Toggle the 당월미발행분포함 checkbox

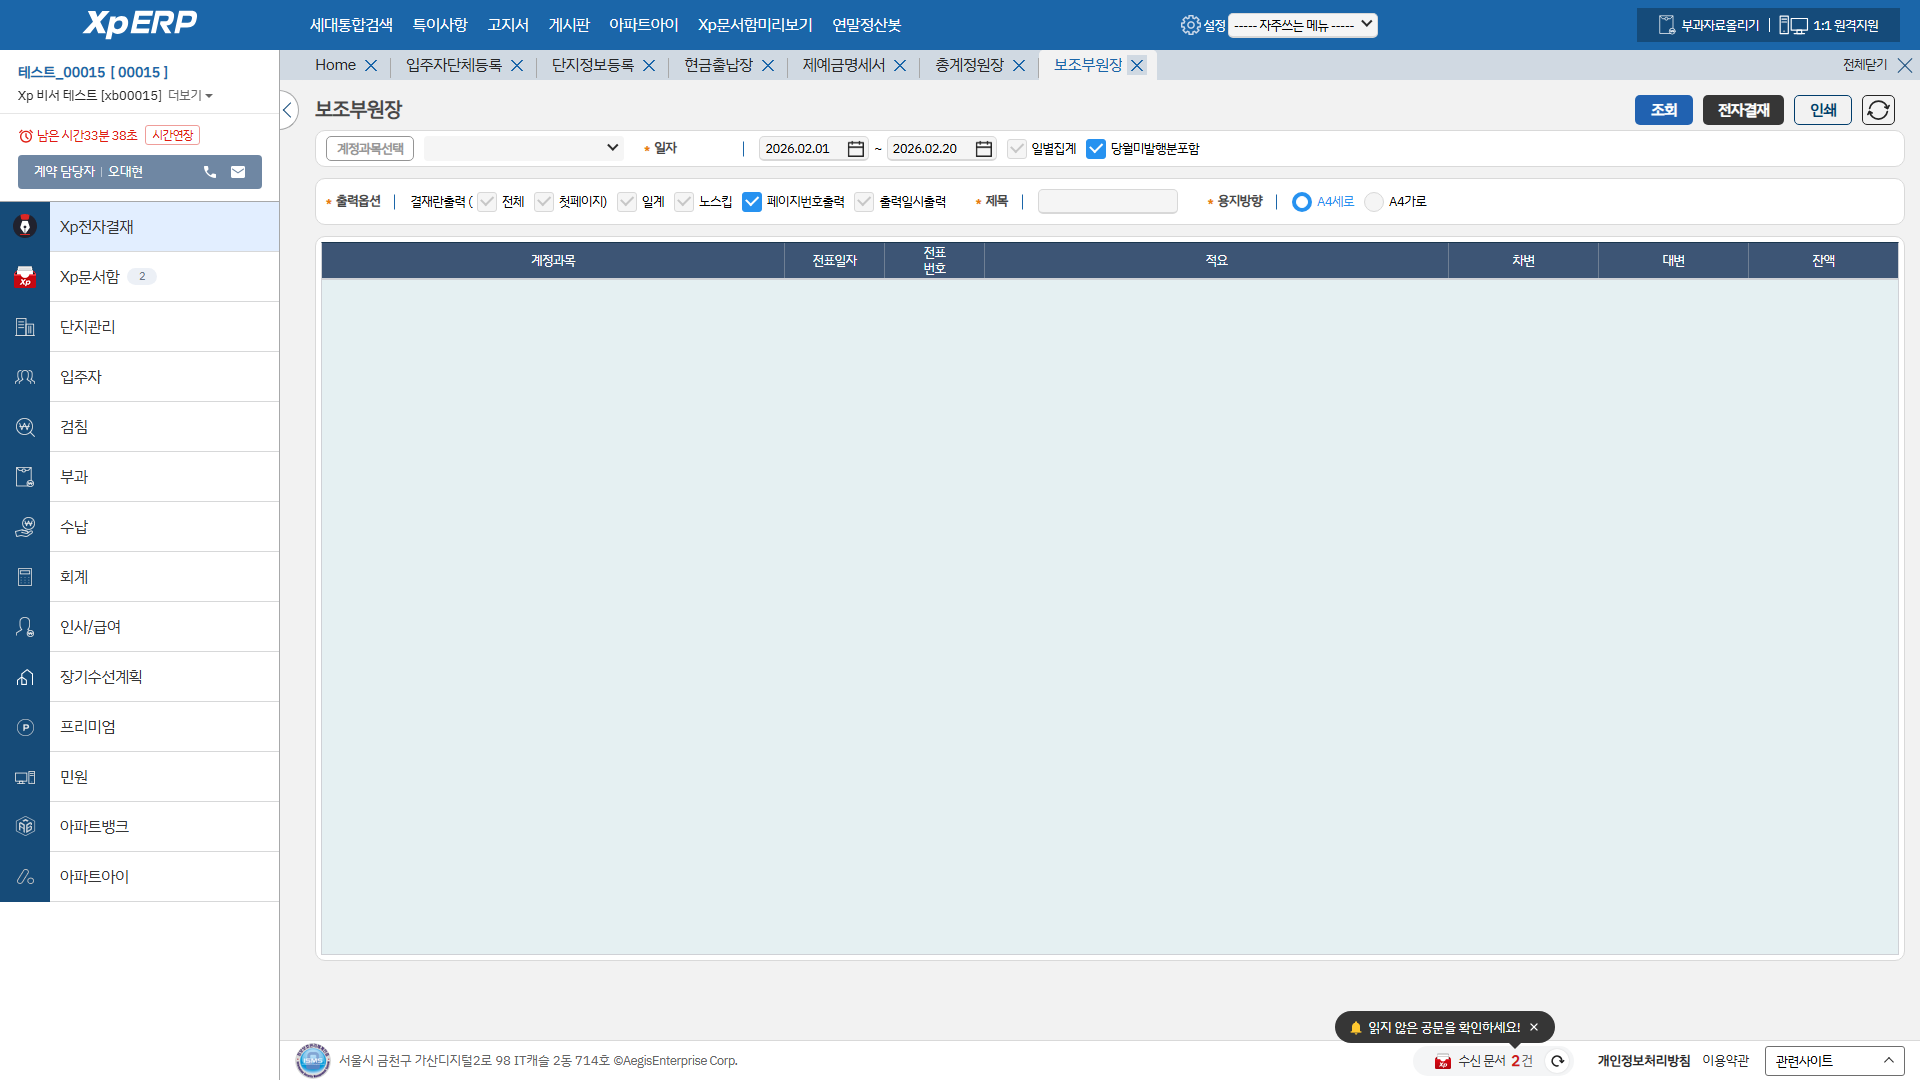(1096, 149)
